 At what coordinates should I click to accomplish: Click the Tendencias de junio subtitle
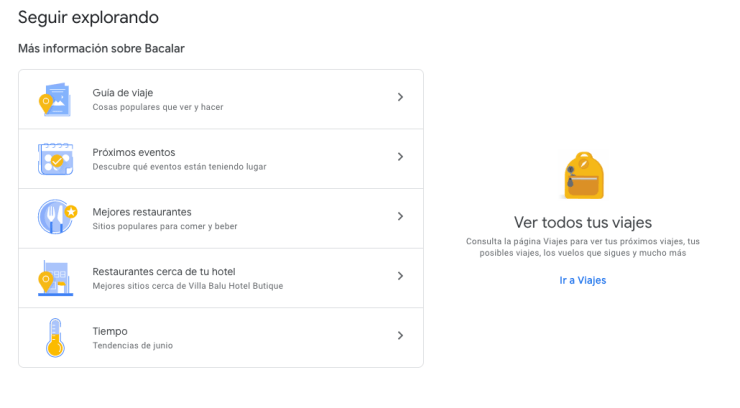point(133,346)
